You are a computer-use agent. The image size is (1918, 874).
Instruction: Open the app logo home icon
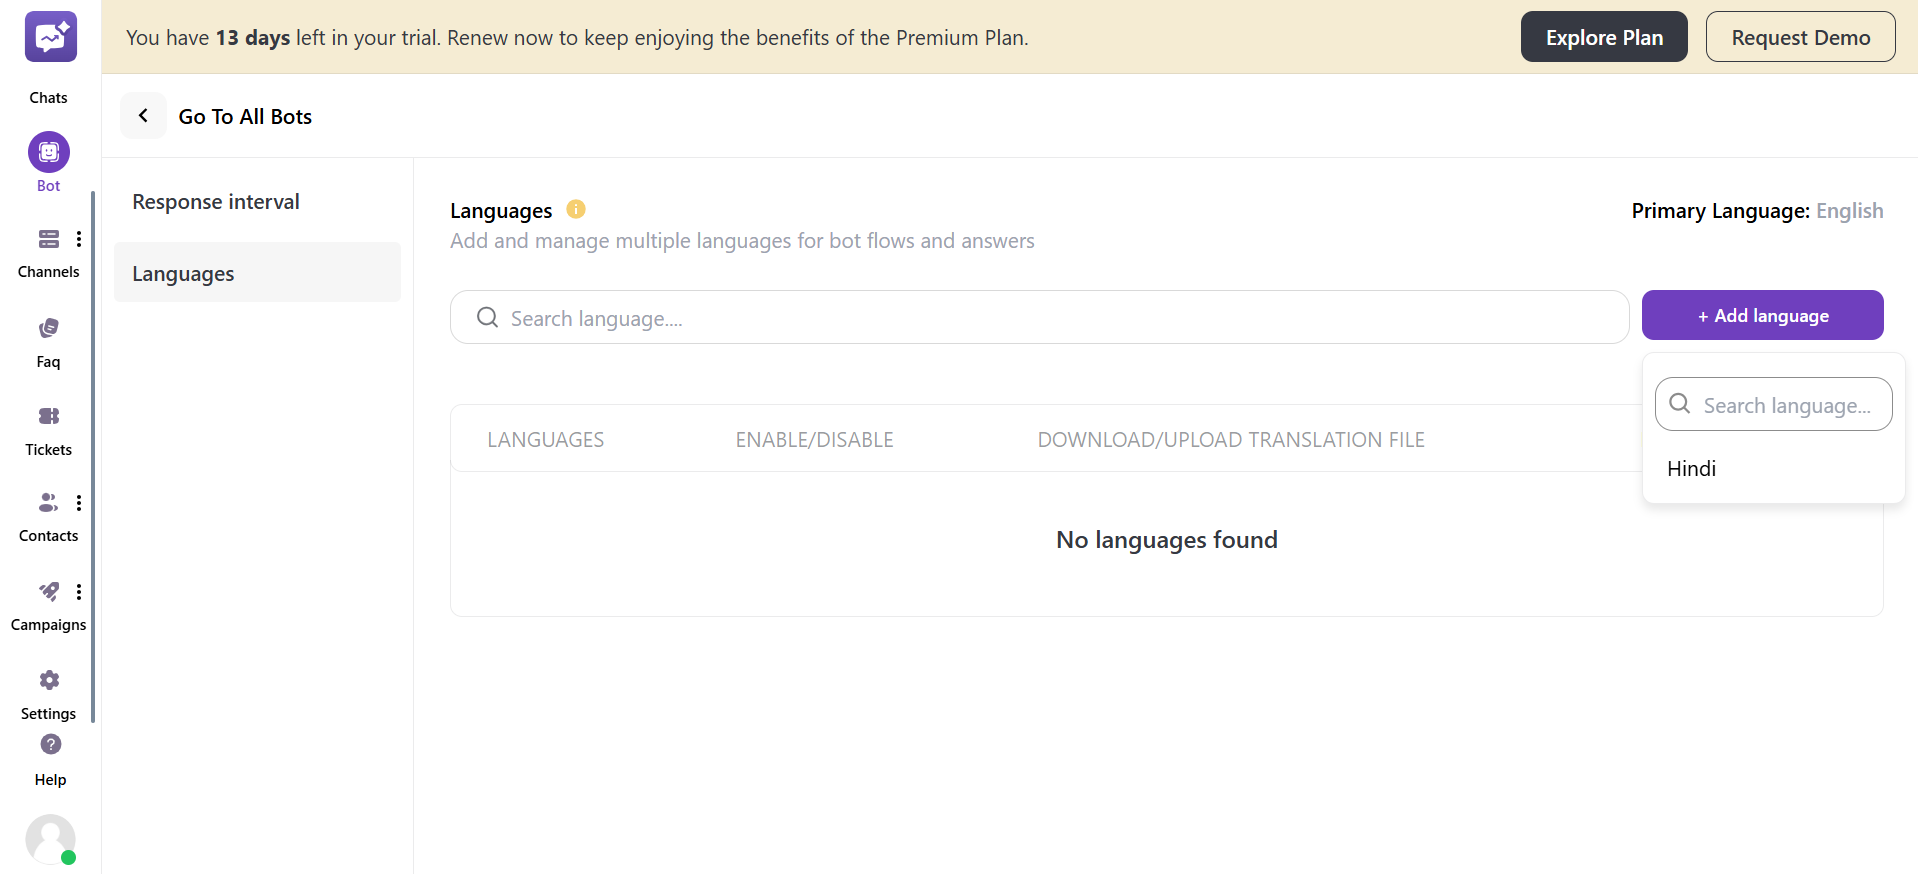[x=50, y=37]
